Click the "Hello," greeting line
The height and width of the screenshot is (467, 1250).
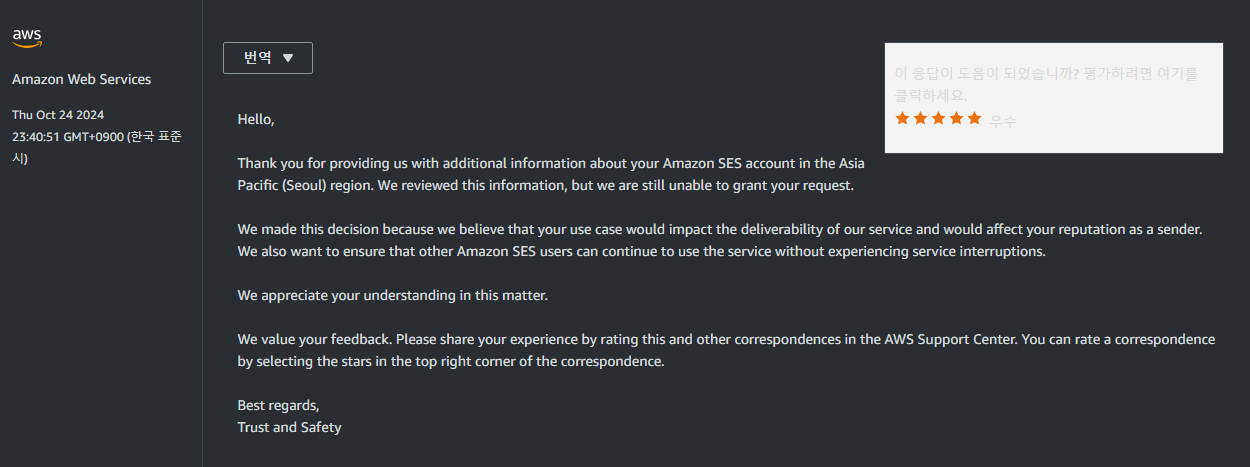point(255,119)
